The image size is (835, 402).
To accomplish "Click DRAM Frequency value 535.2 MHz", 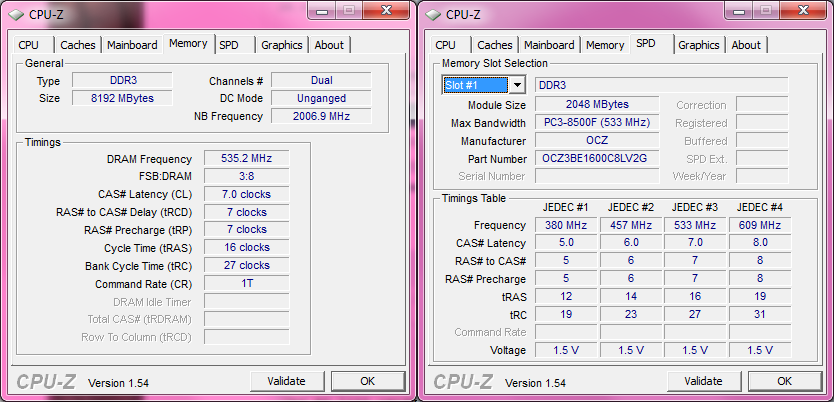I will click(247, 158).
